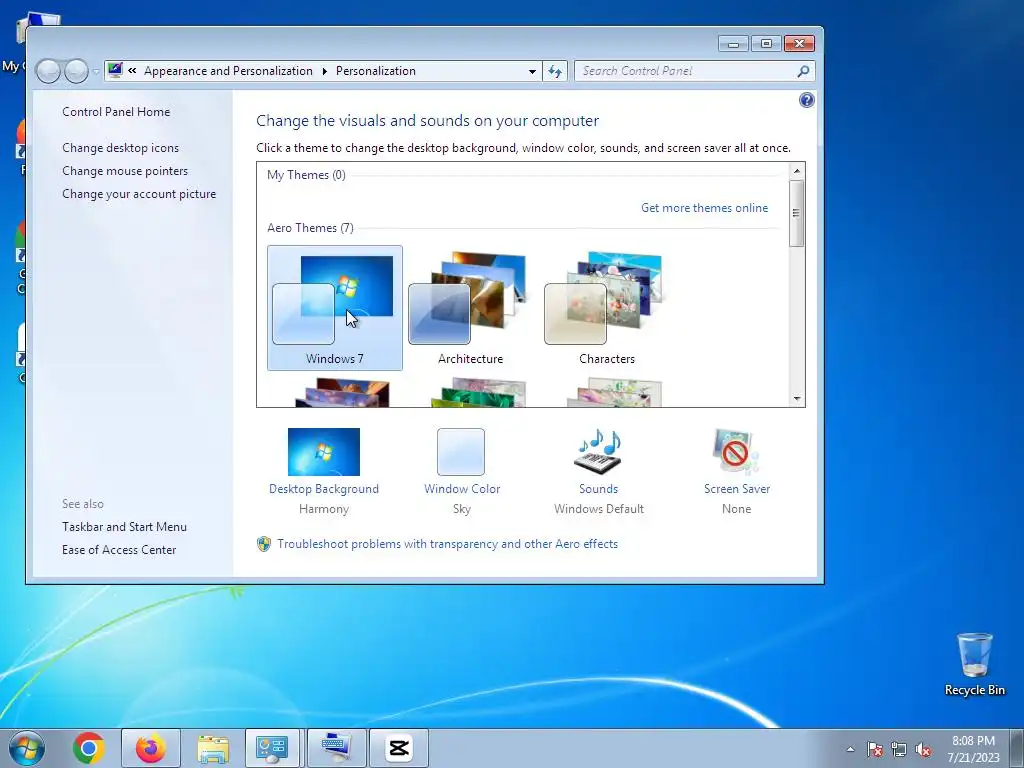Click Appearance and Personalization breadcrumb
The width and height of the screenshot is (1024, 768).
(228, 71)
